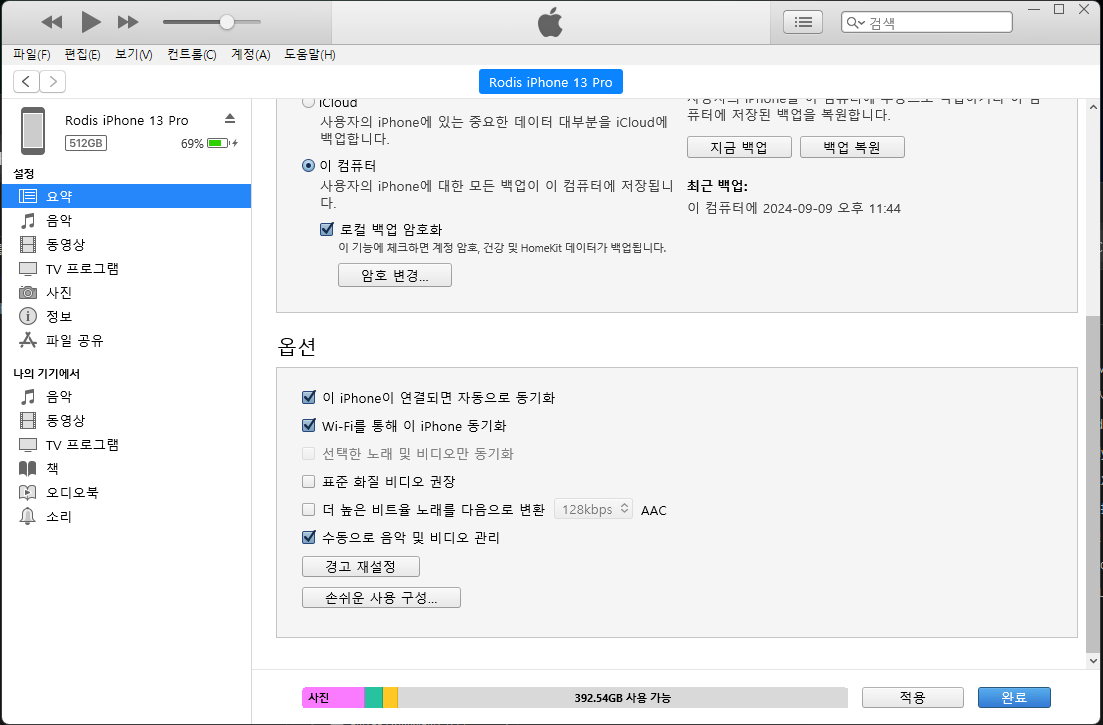Click the 음악 icon under 설정
This screenshot has width=1103, height=725.
(27, 221)
